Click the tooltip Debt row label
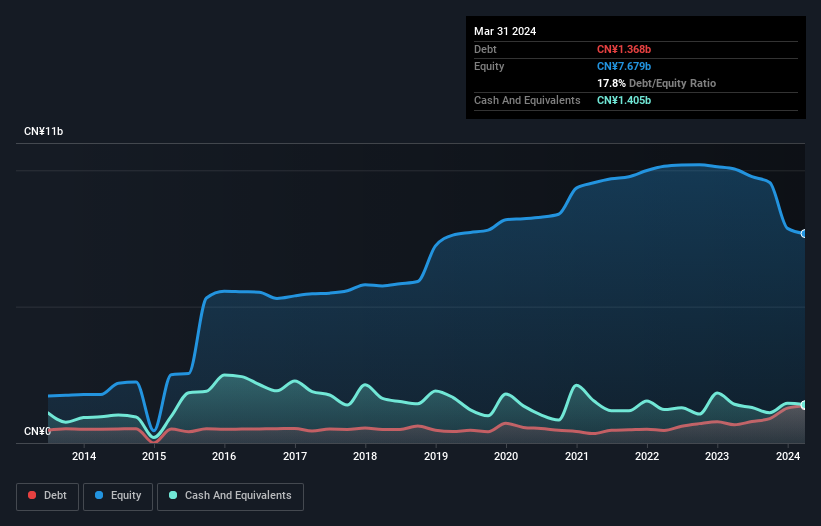 tap(485, 49)
